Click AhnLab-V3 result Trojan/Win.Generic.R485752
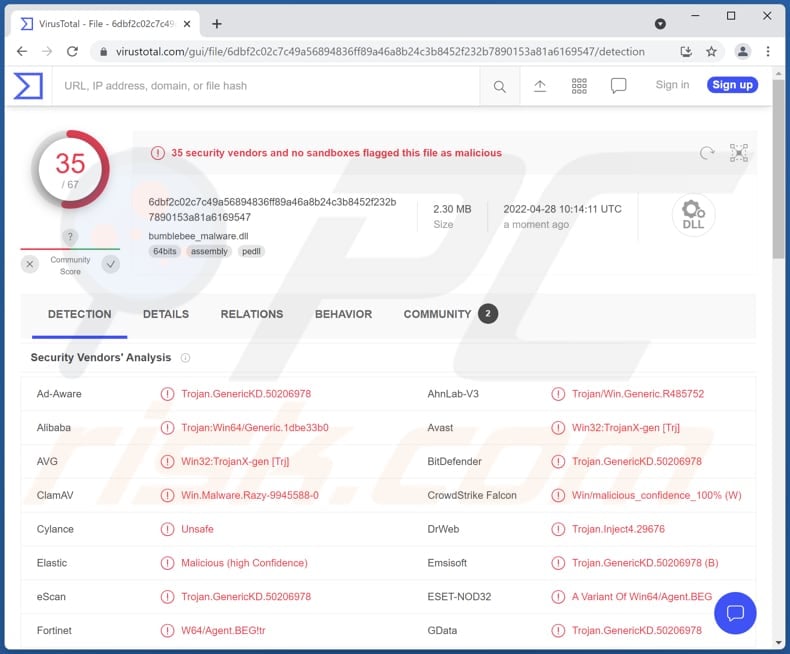This screenshot has width=790, height=654. point(638,394)
